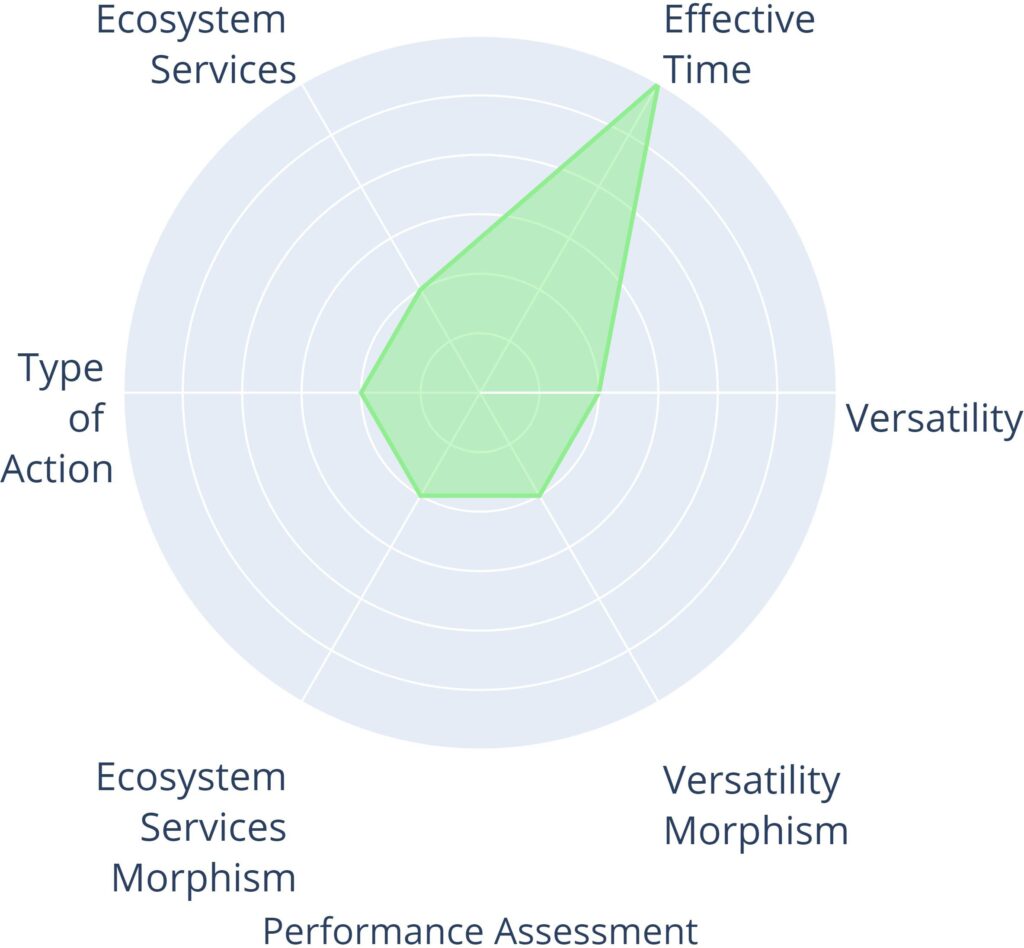Viewport: 1024px width, 948px height.
Task: Click outer end of Ecosystem Services Morphism axis line
Action: pos(303,699)
